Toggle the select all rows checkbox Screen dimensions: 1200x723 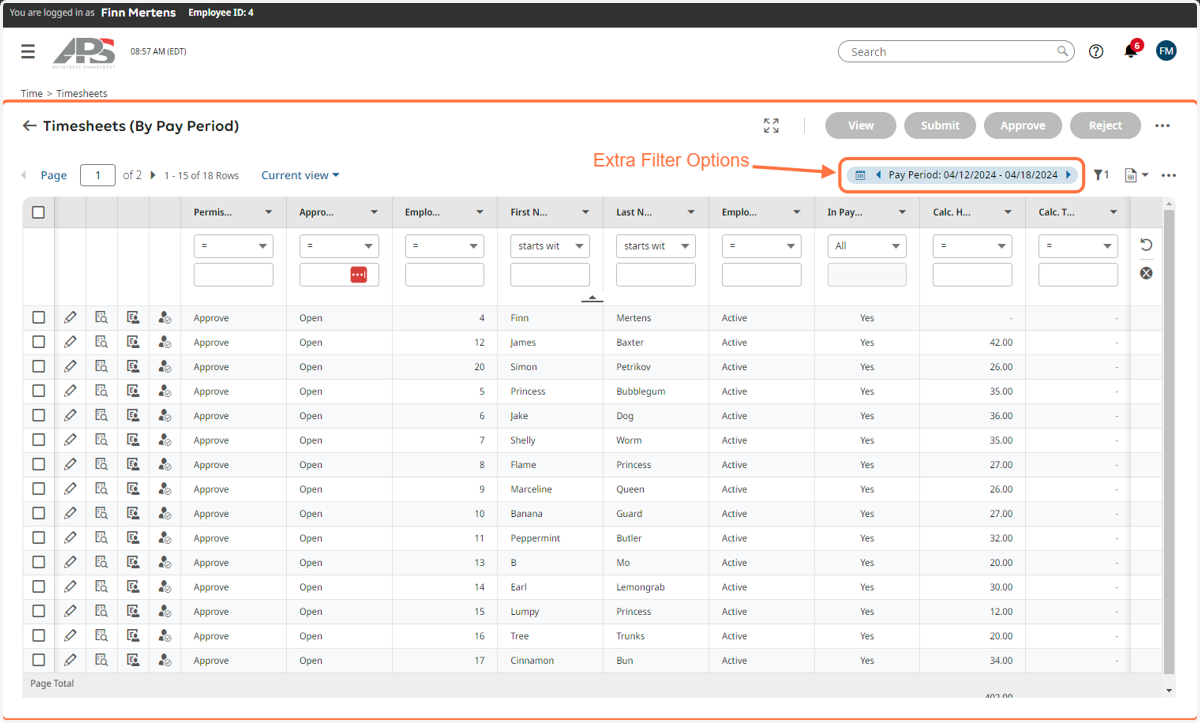[x=38, y=212]
